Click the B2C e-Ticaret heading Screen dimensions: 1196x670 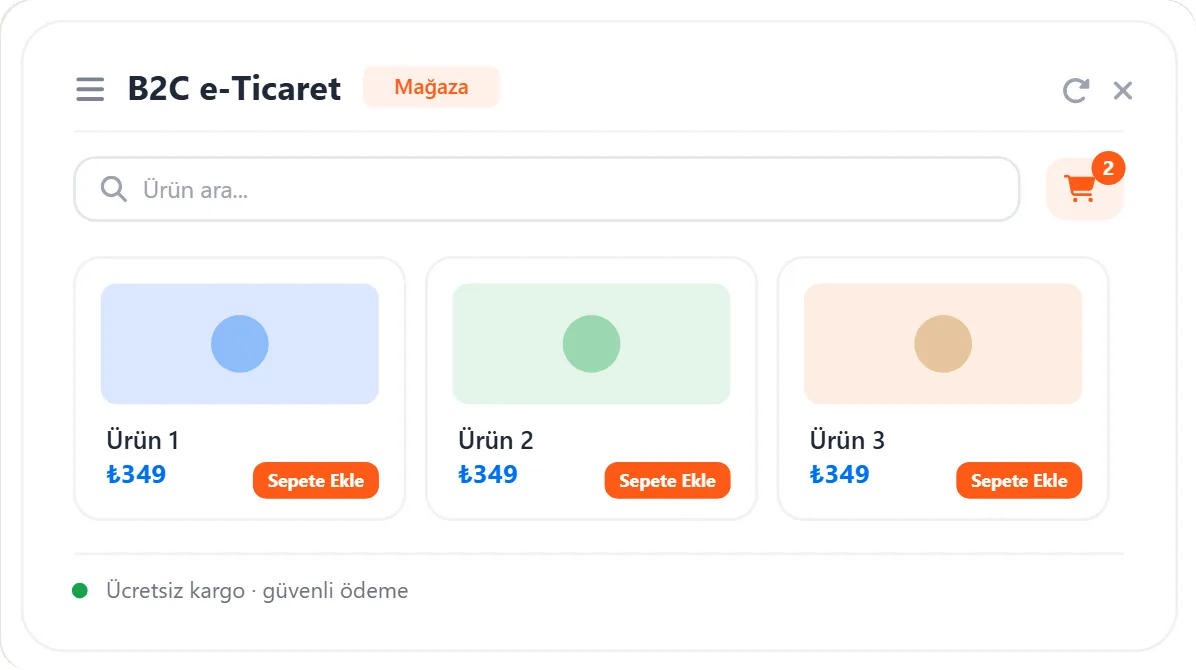pos(233,89)
